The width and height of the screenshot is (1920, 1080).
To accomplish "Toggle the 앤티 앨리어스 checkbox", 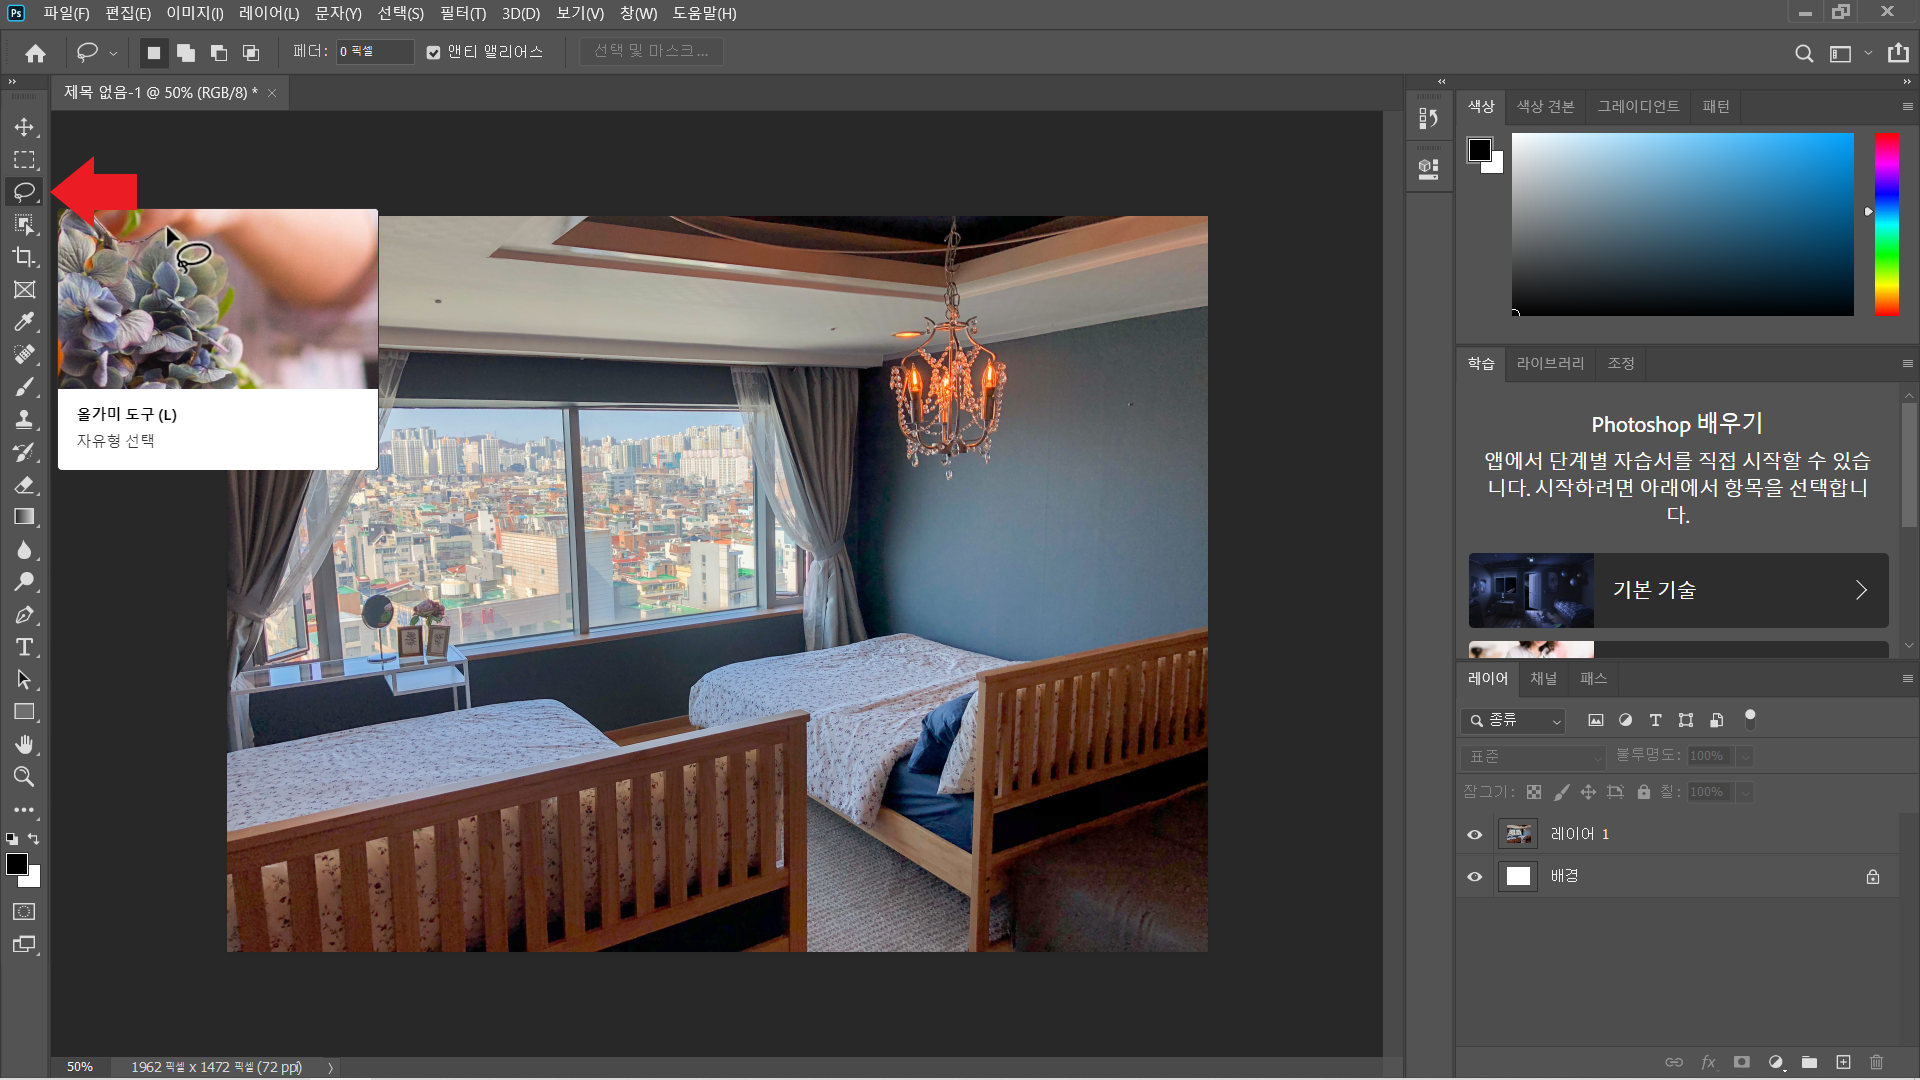I will 433,52.
